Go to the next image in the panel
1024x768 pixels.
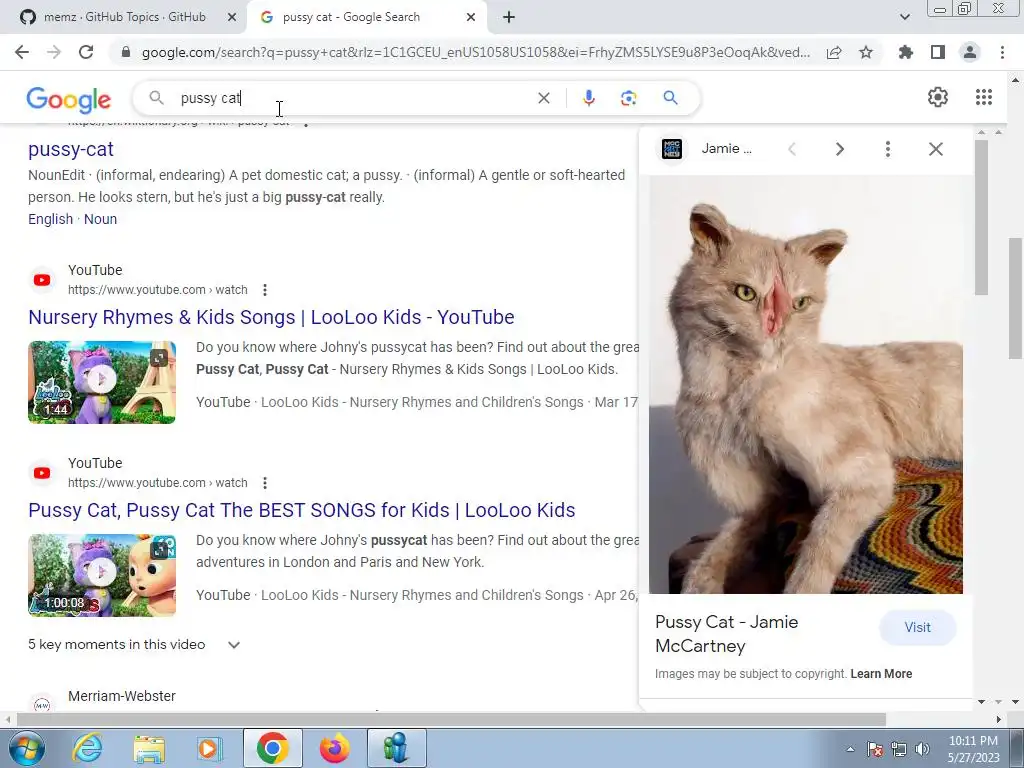(x=840, y=149)
